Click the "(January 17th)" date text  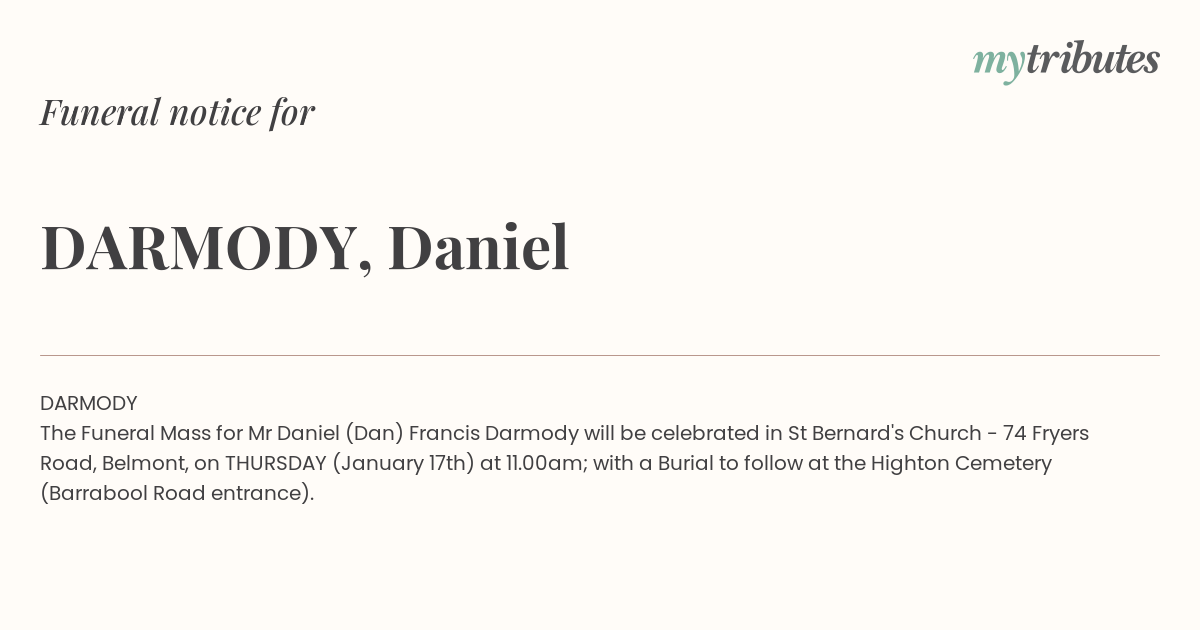tap(404, 463)
